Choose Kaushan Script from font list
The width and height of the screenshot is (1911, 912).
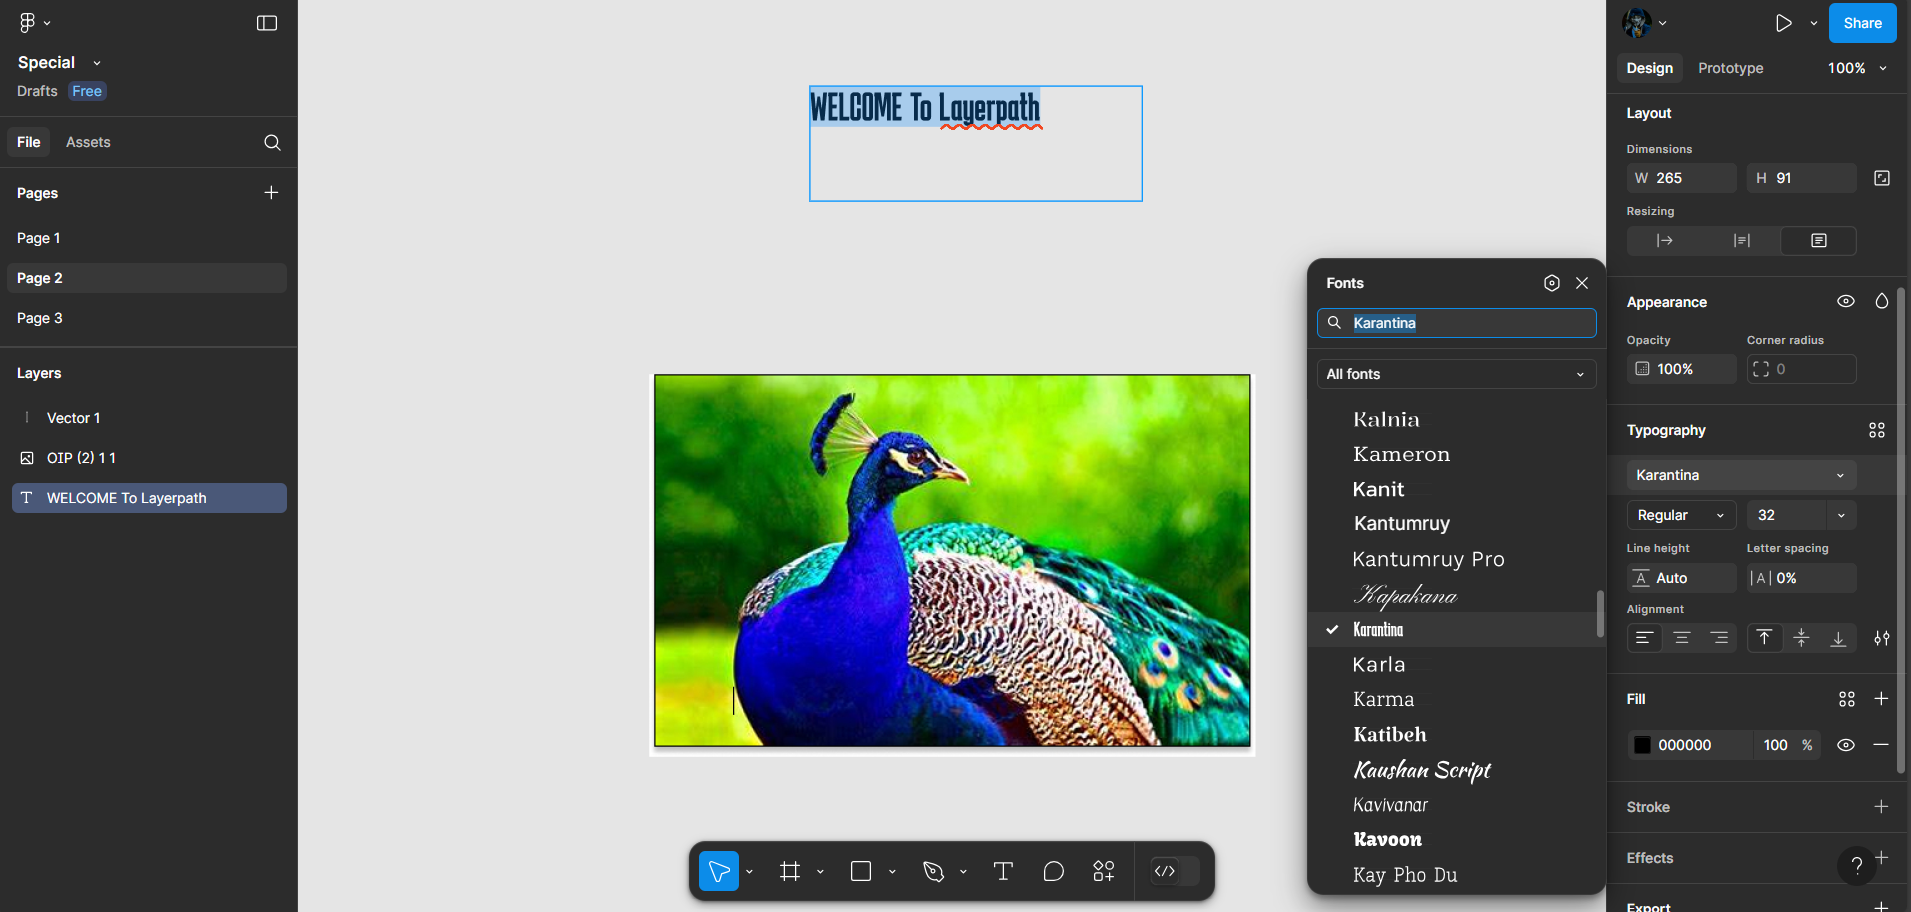pyautogui.click(x=1421, y=770)
